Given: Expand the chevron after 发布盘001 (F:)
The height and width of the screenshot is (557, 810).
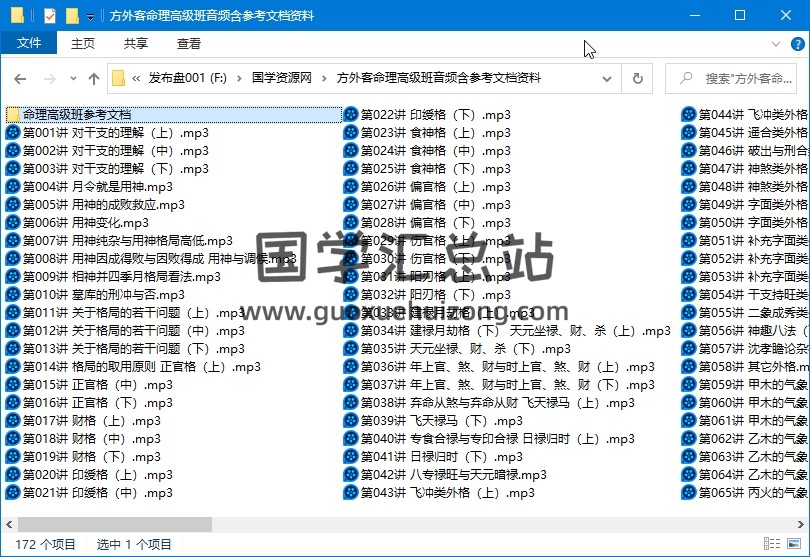Looking at the screenshot, I should pos(239,79).
